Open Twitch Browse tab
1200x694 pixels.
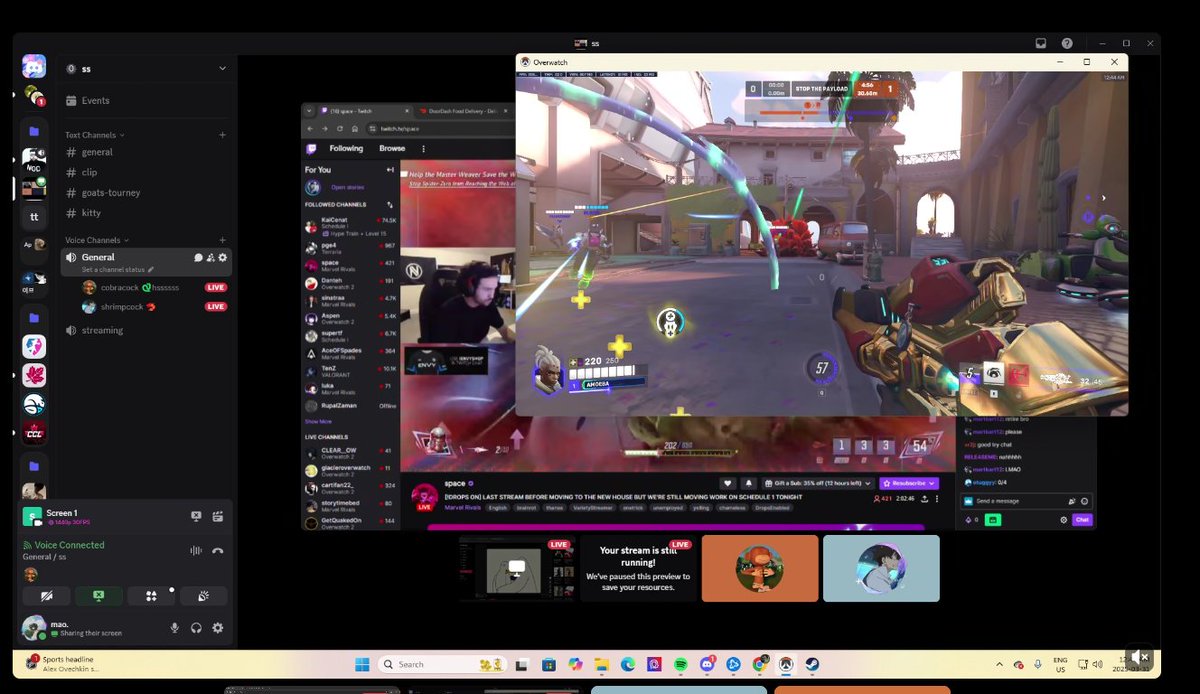(x=392, y=148)
